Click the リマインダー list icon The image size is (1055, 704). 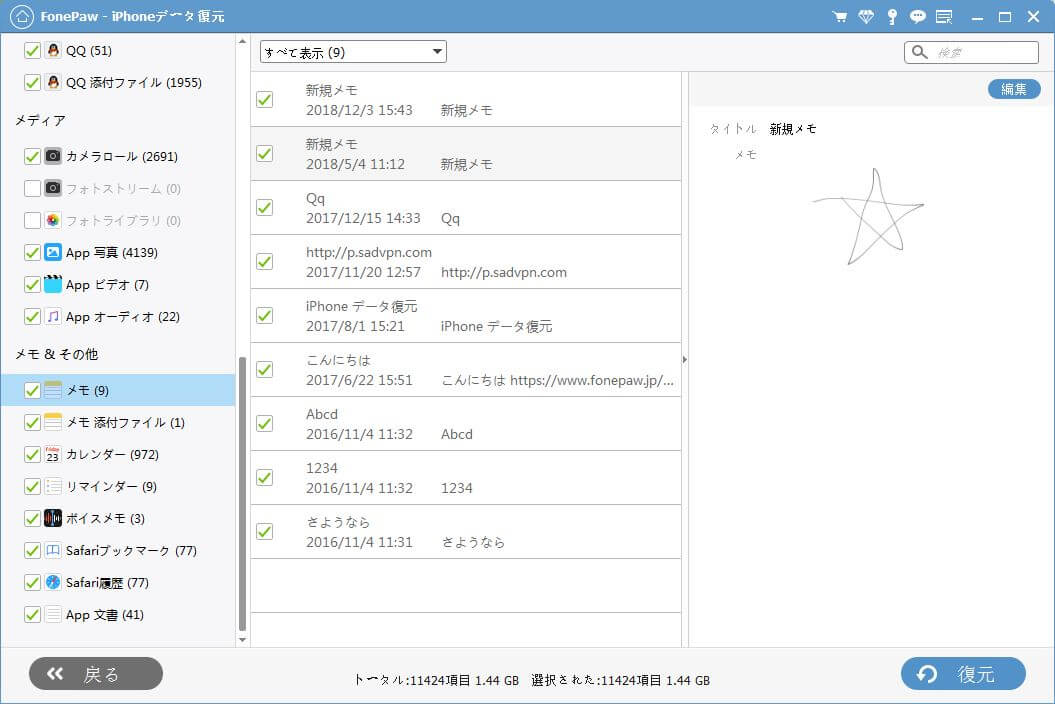click(53, 486)
